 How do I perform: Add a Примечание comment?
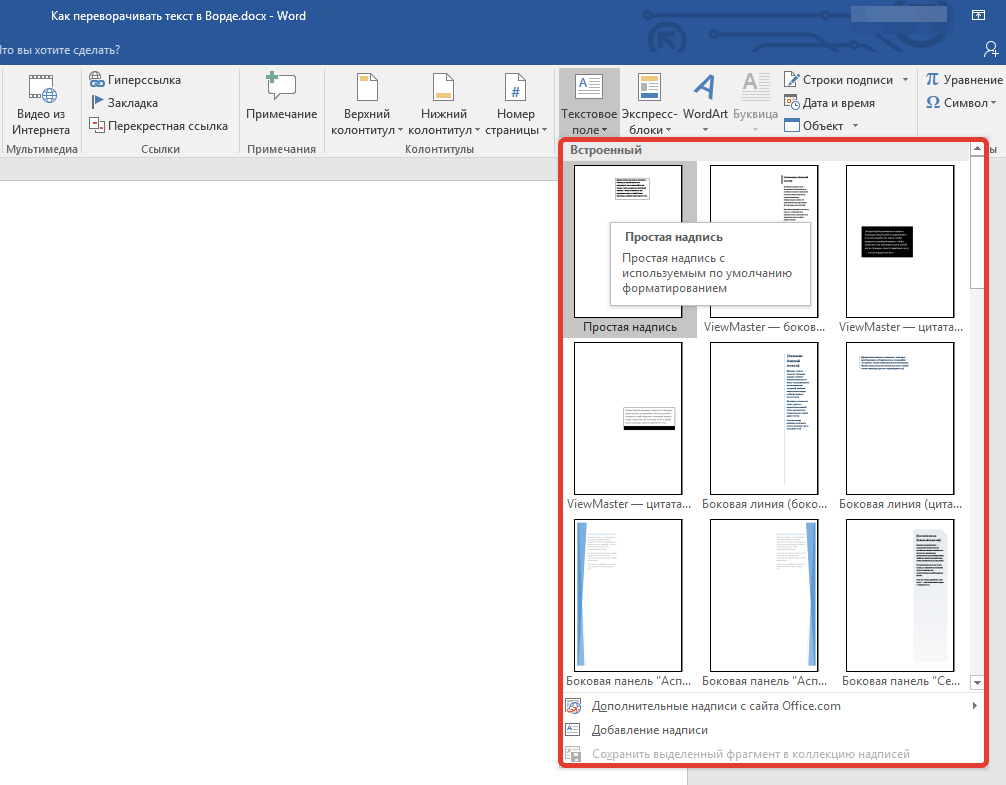[x=281, y=96]
